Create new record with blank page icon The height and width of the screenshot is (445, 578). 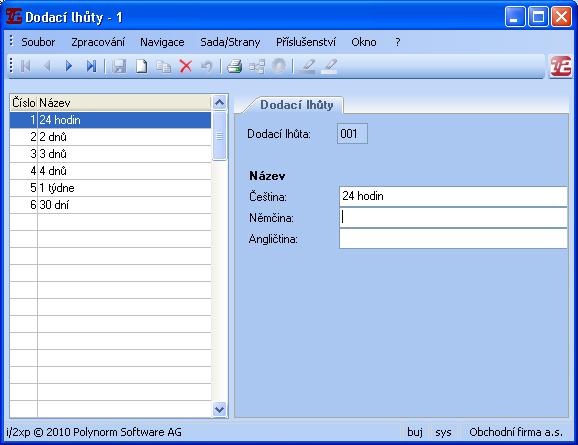coord(142,66)
